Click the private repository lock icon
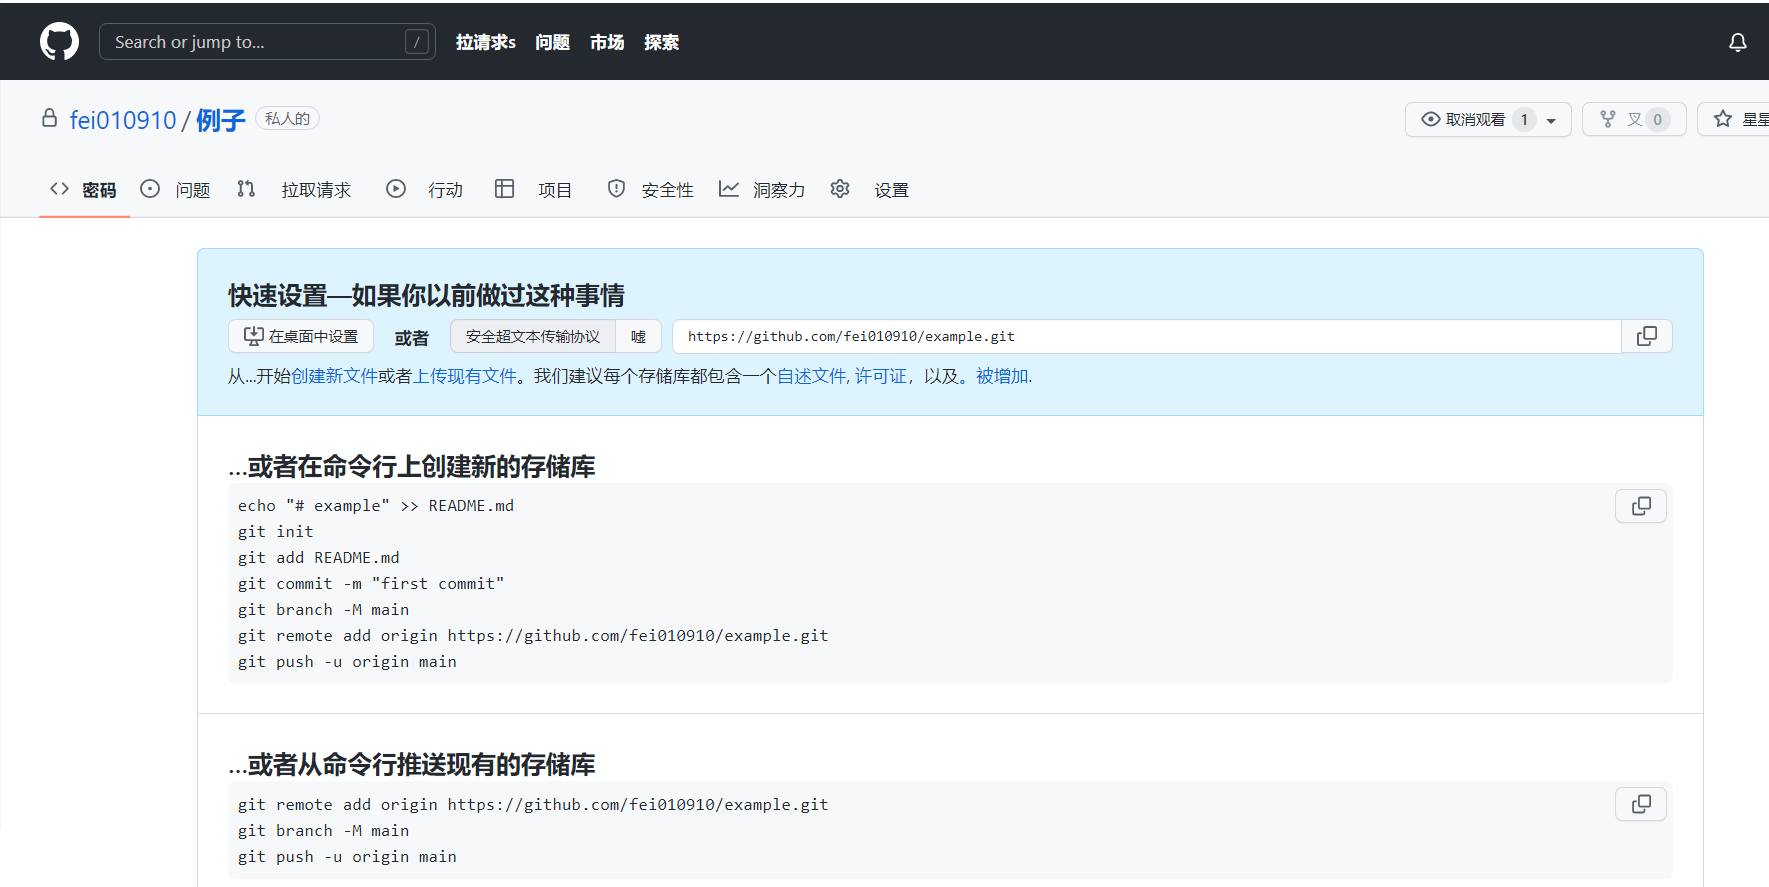This screenshot has width=1769, height=887. point(49,118)
